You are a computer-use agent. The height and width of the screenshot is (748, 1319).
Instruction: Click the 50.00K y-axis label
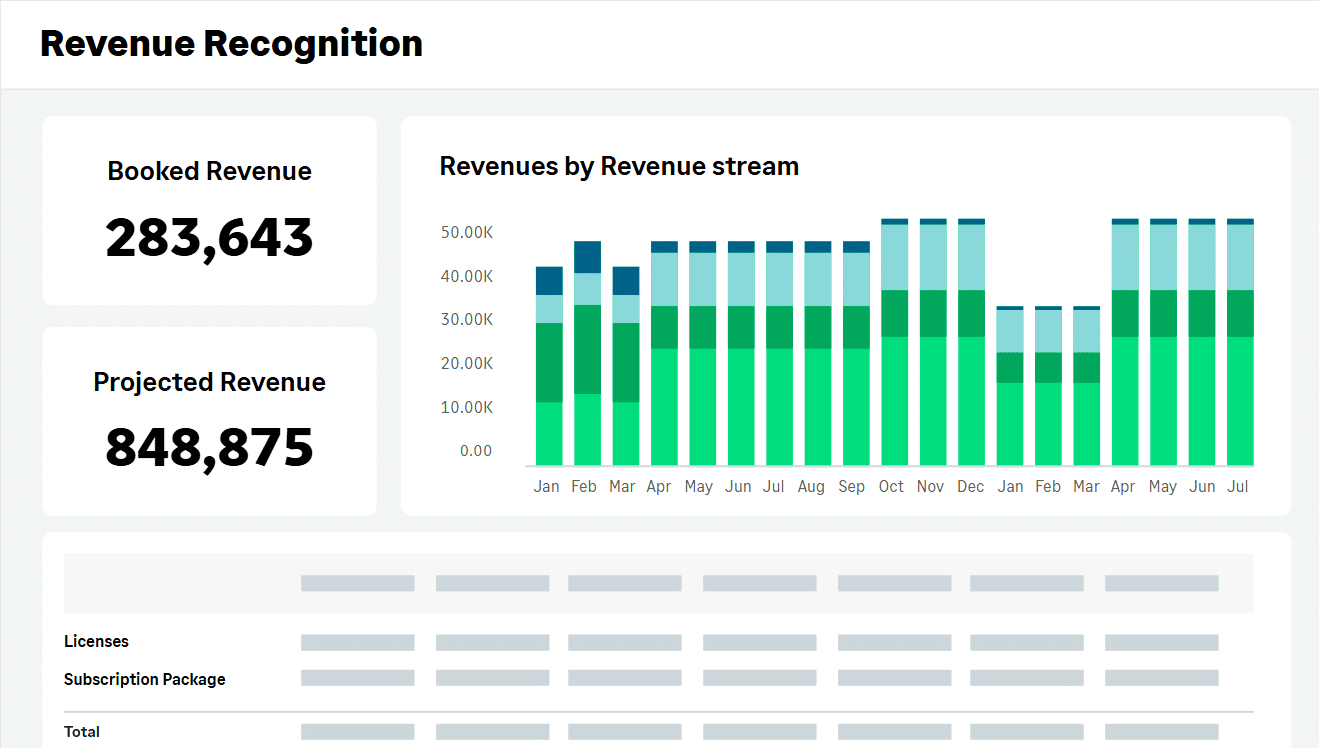(467, 232)
